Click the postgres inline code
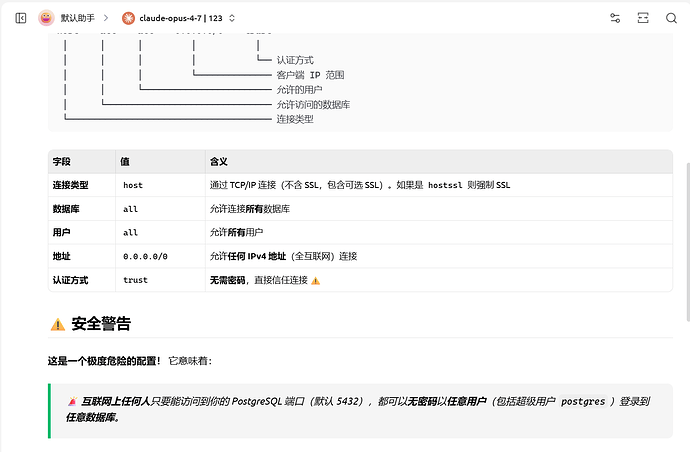The width and height of the screenshot is (690, 452). 583,401
